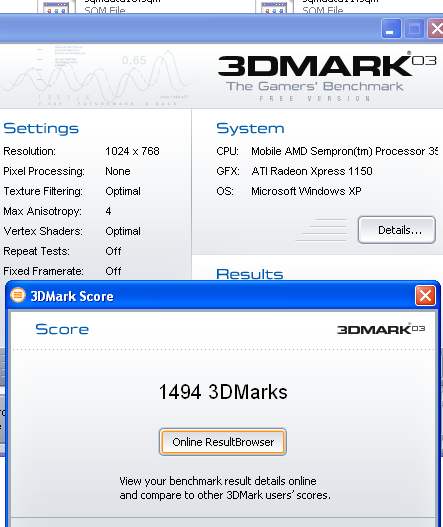Click Texture Filtering value Optimal

(123, 191)
